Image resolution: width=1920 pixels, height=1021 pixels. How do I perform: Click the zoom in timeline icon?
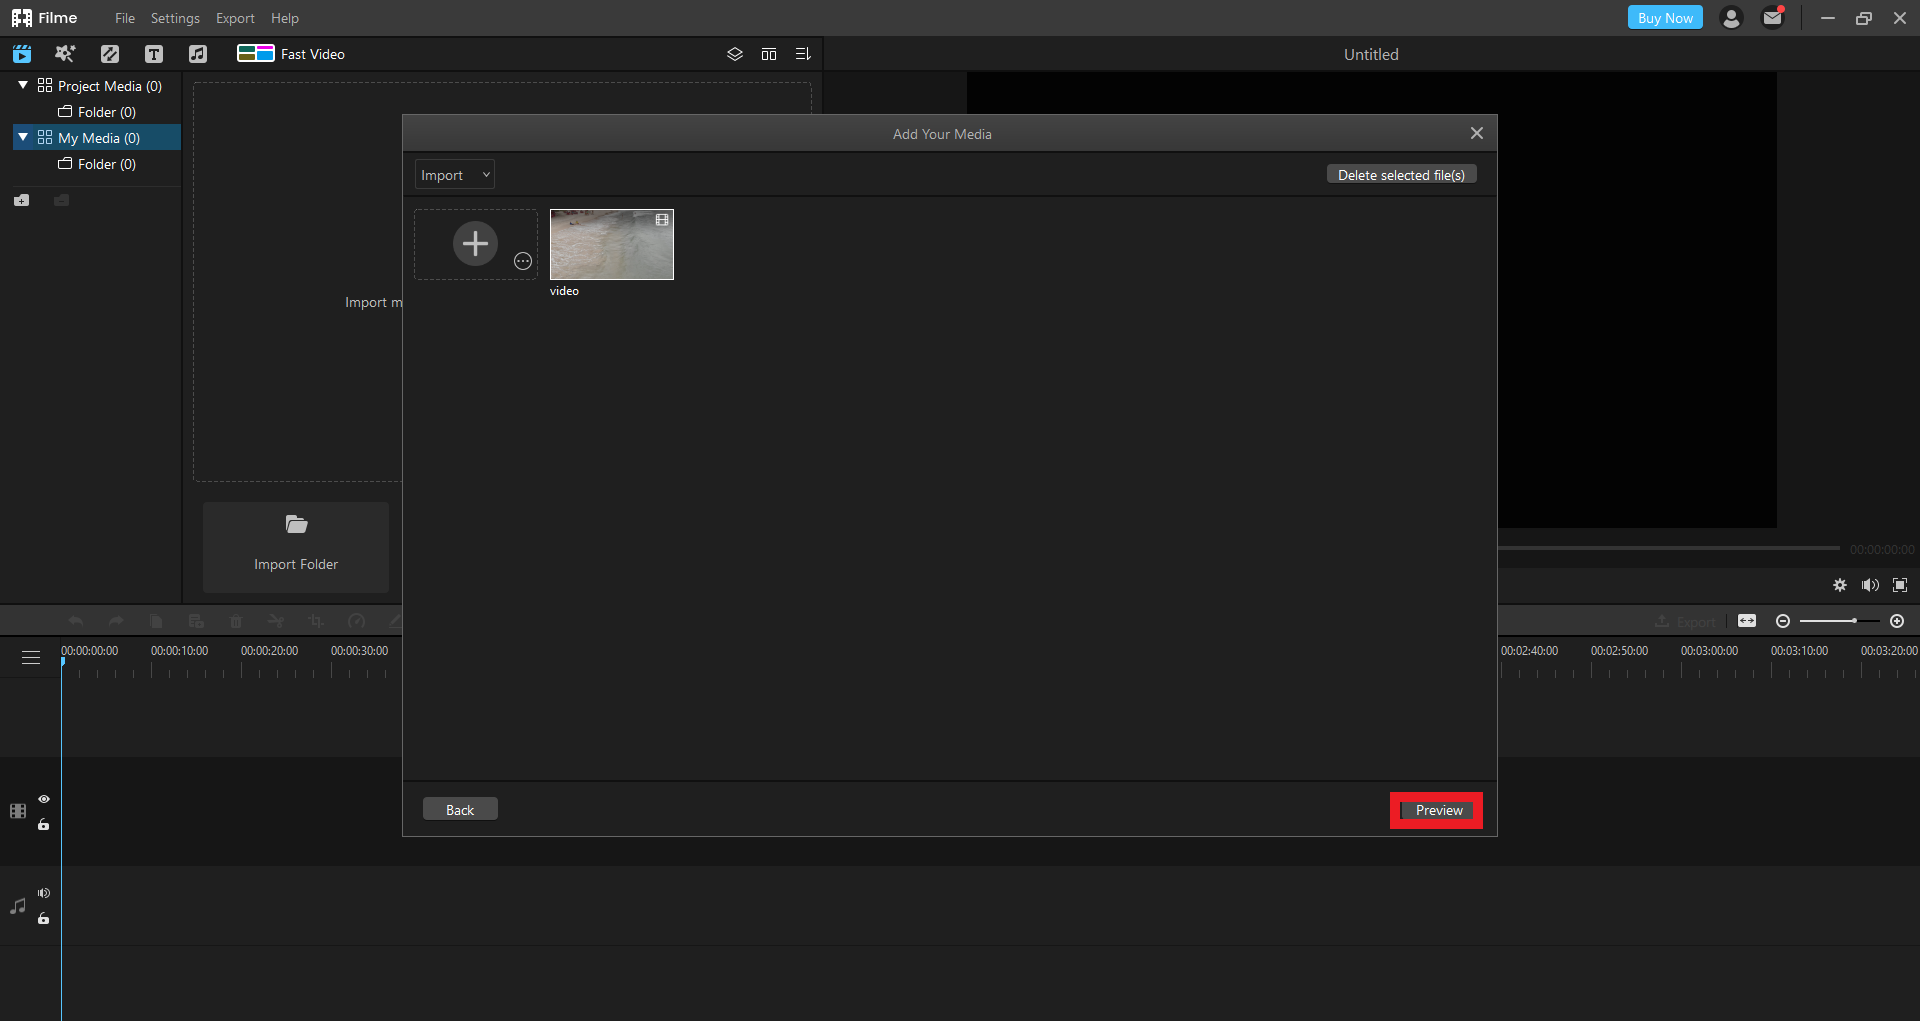click(1897, 621)
